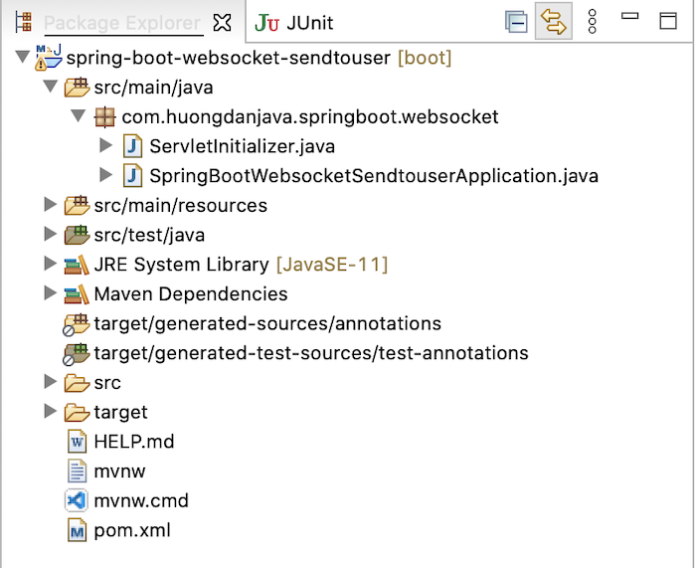Image resolution: width=696 pixels, height=568 pixels.
Task: Expand the src/main/resources folder
Action: 51,205
